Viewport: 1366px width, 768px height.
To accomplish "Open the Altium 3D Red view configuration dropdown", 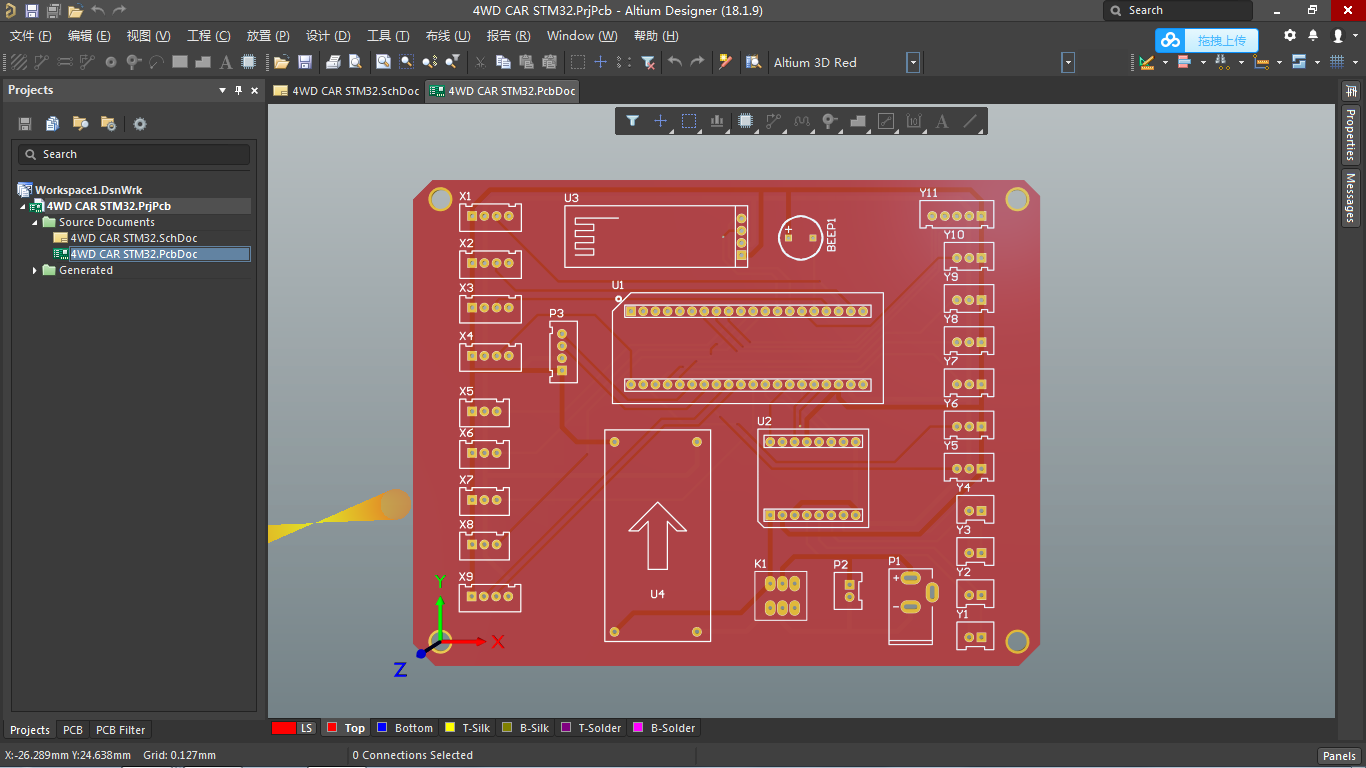I will [913, 62].
